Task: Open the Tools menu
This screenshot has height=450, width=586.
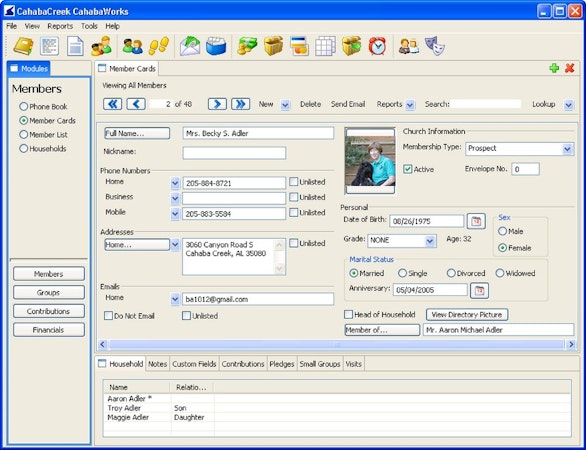Action: pyautogui.click(x=89, y=26)
